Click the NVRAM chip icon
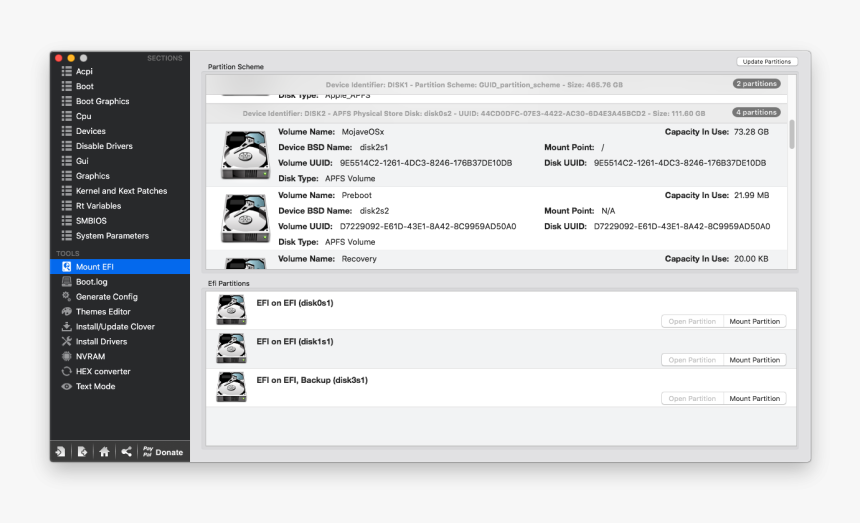The image size is (860, 523). coord(66,356)
